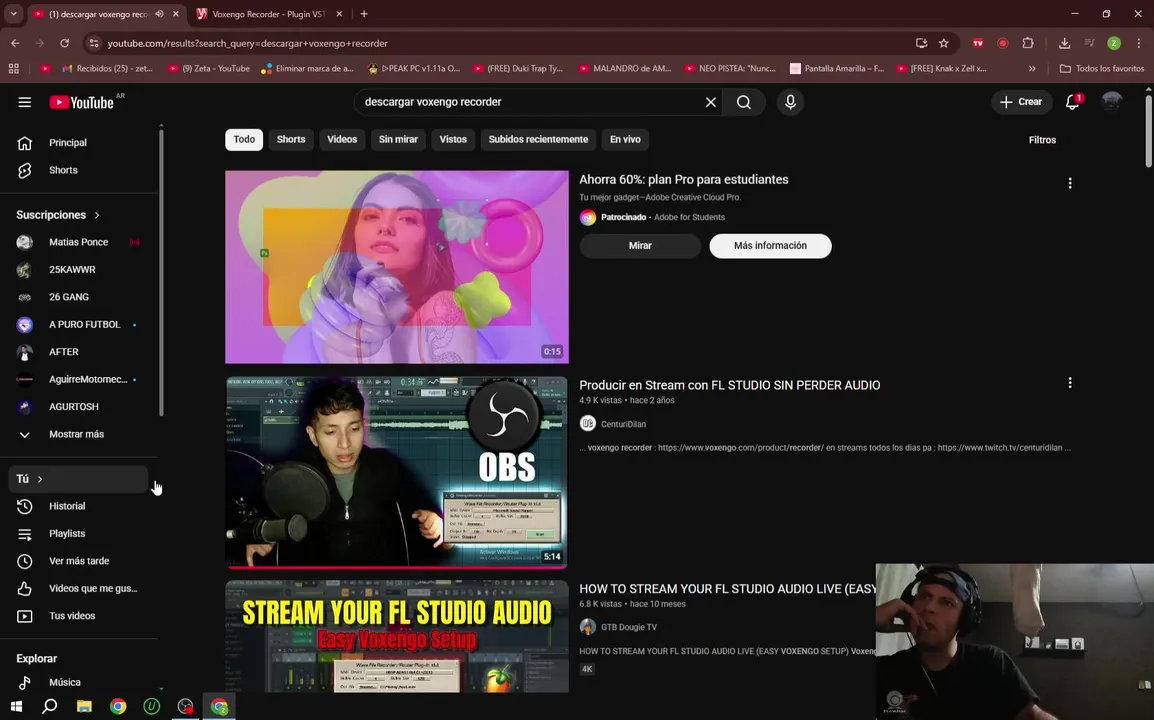Click the CenturiDilan channel avatar
Image resolution: width=1154 pixels, height=720 pixels.
tap(587, 423)
